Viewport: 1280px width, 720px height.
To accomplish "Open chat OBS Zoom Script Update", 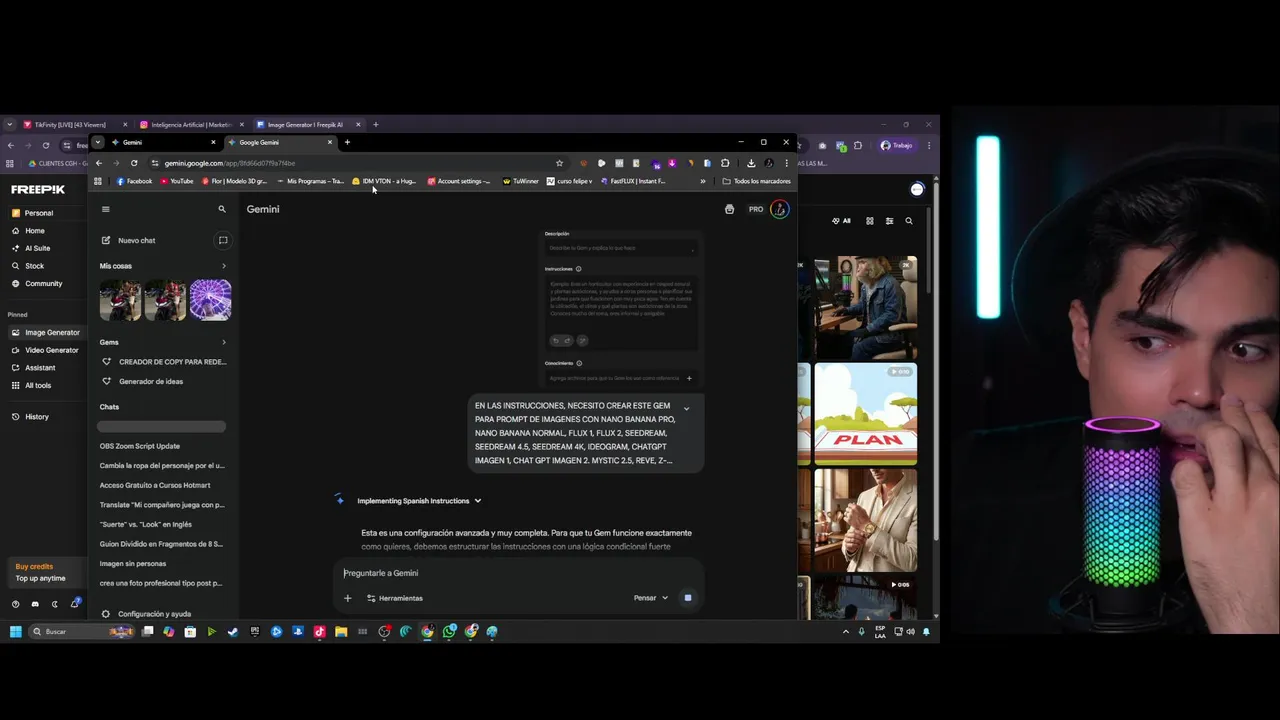I will 140,446.
